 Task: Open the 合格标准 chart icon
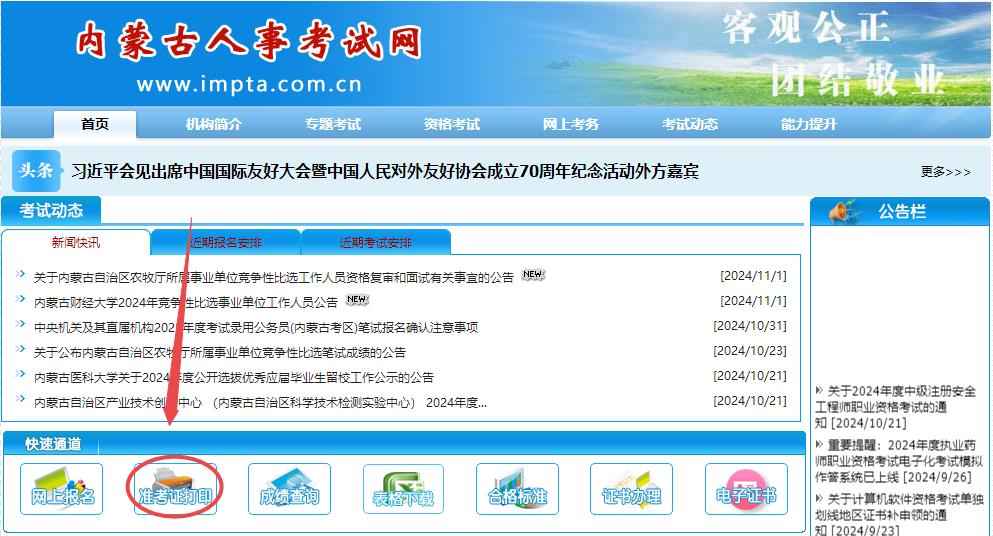[517, 489]
